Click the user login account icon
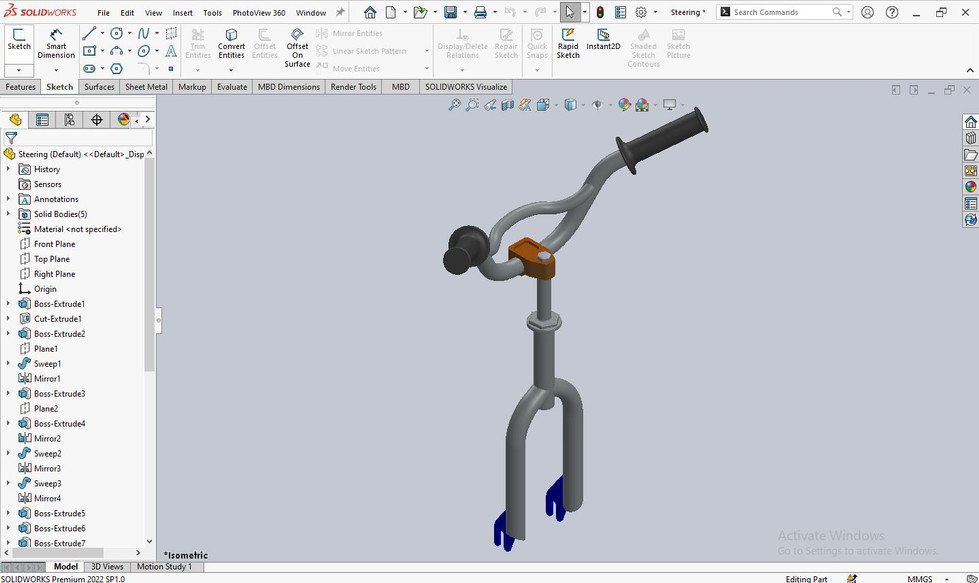The height and width of the screenshot is (583, 979). pyautogui.click(x=867, y=12)
